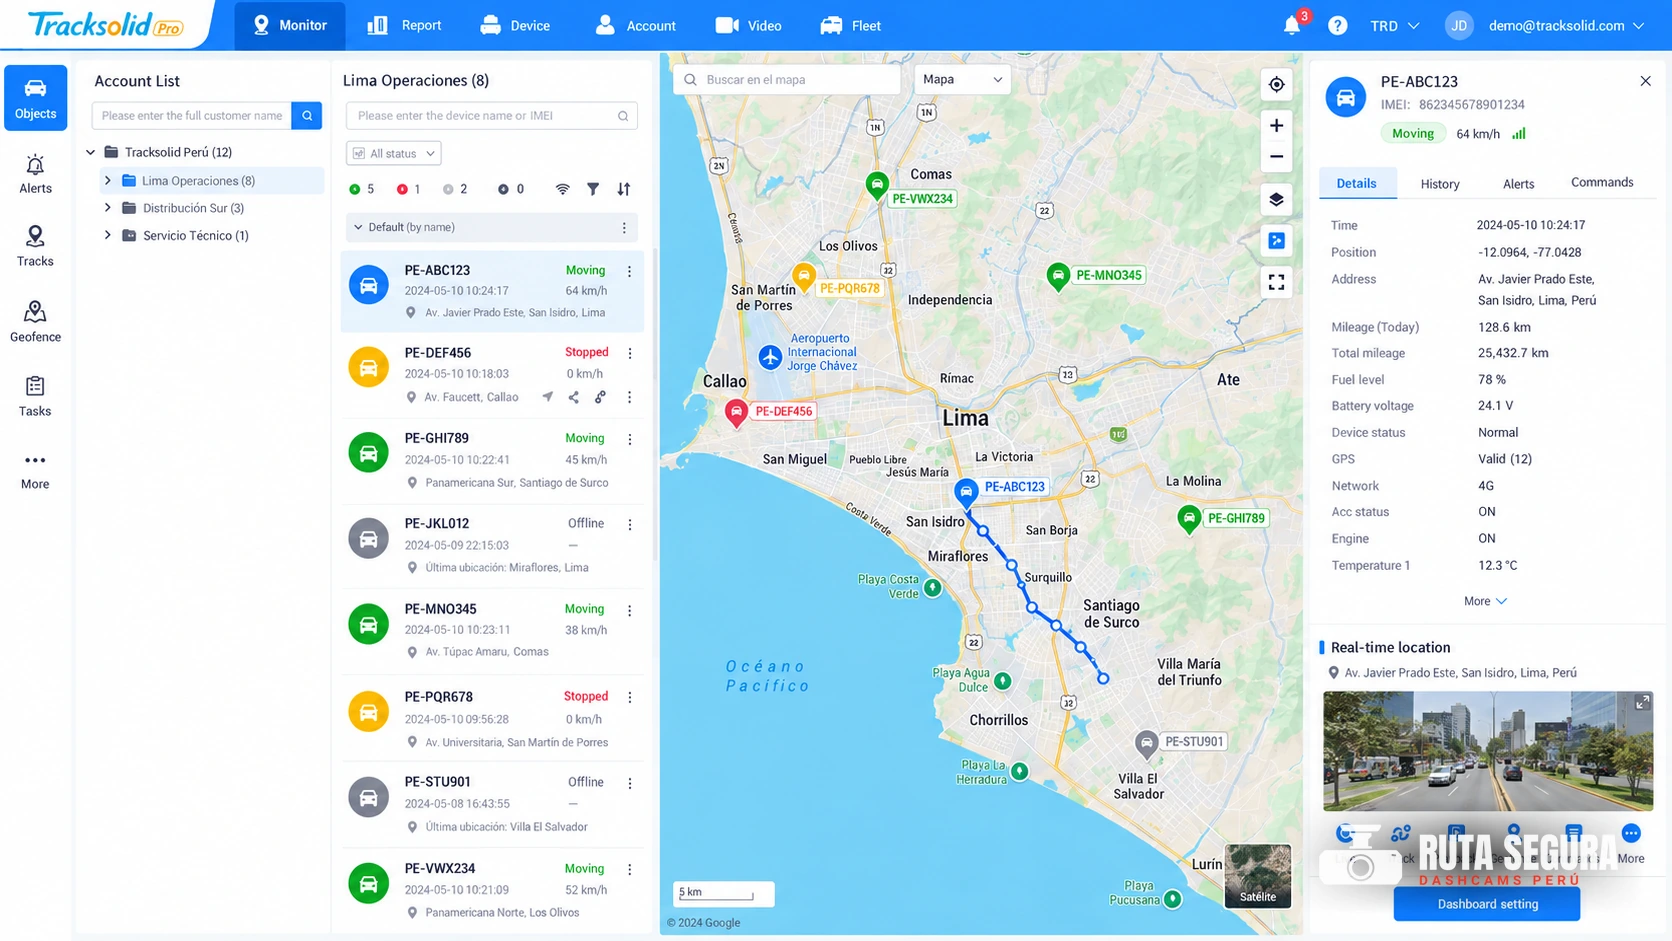Viewport: 1672px width, 941px height.
Task: Zoom out on the map
Action: (x=1276, y=157)
